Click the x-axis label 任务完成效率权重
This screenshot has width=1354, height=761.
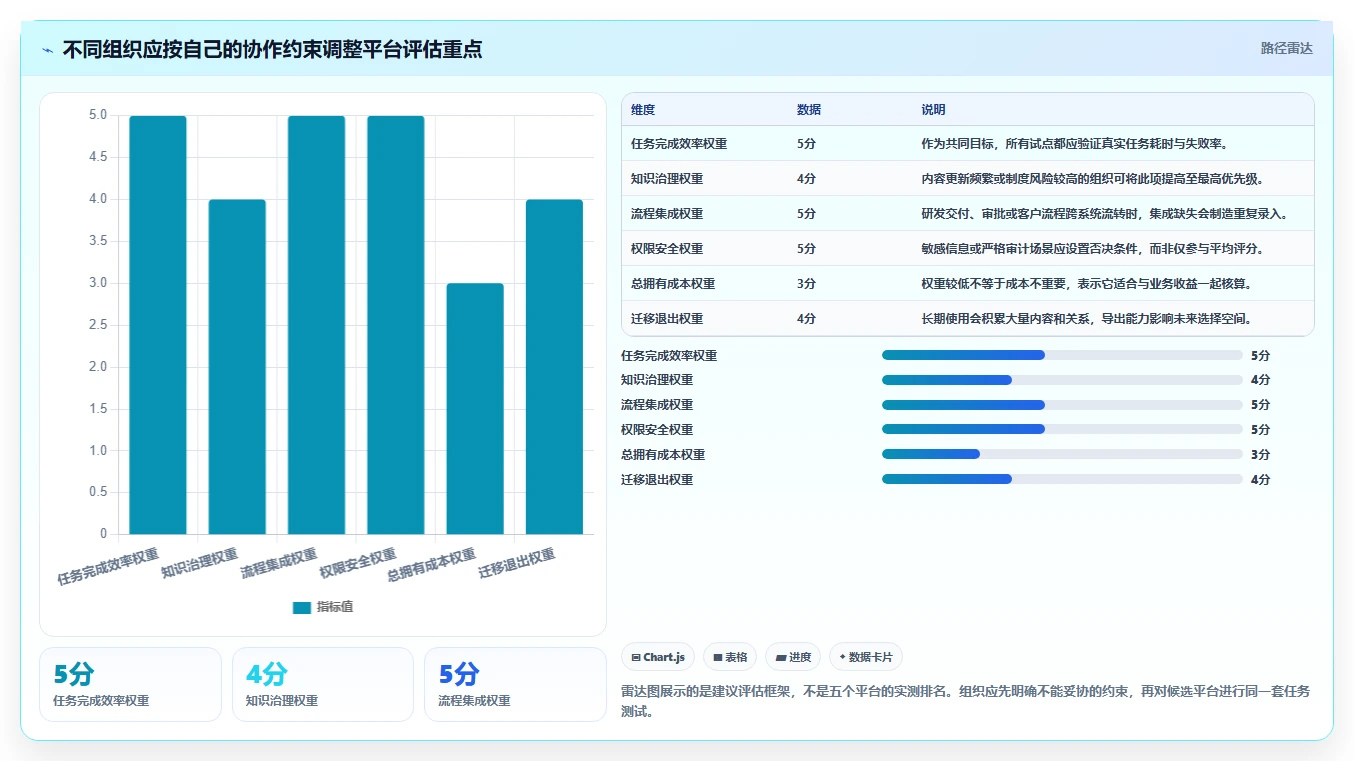pyautogui.click(x=108, y=566)
